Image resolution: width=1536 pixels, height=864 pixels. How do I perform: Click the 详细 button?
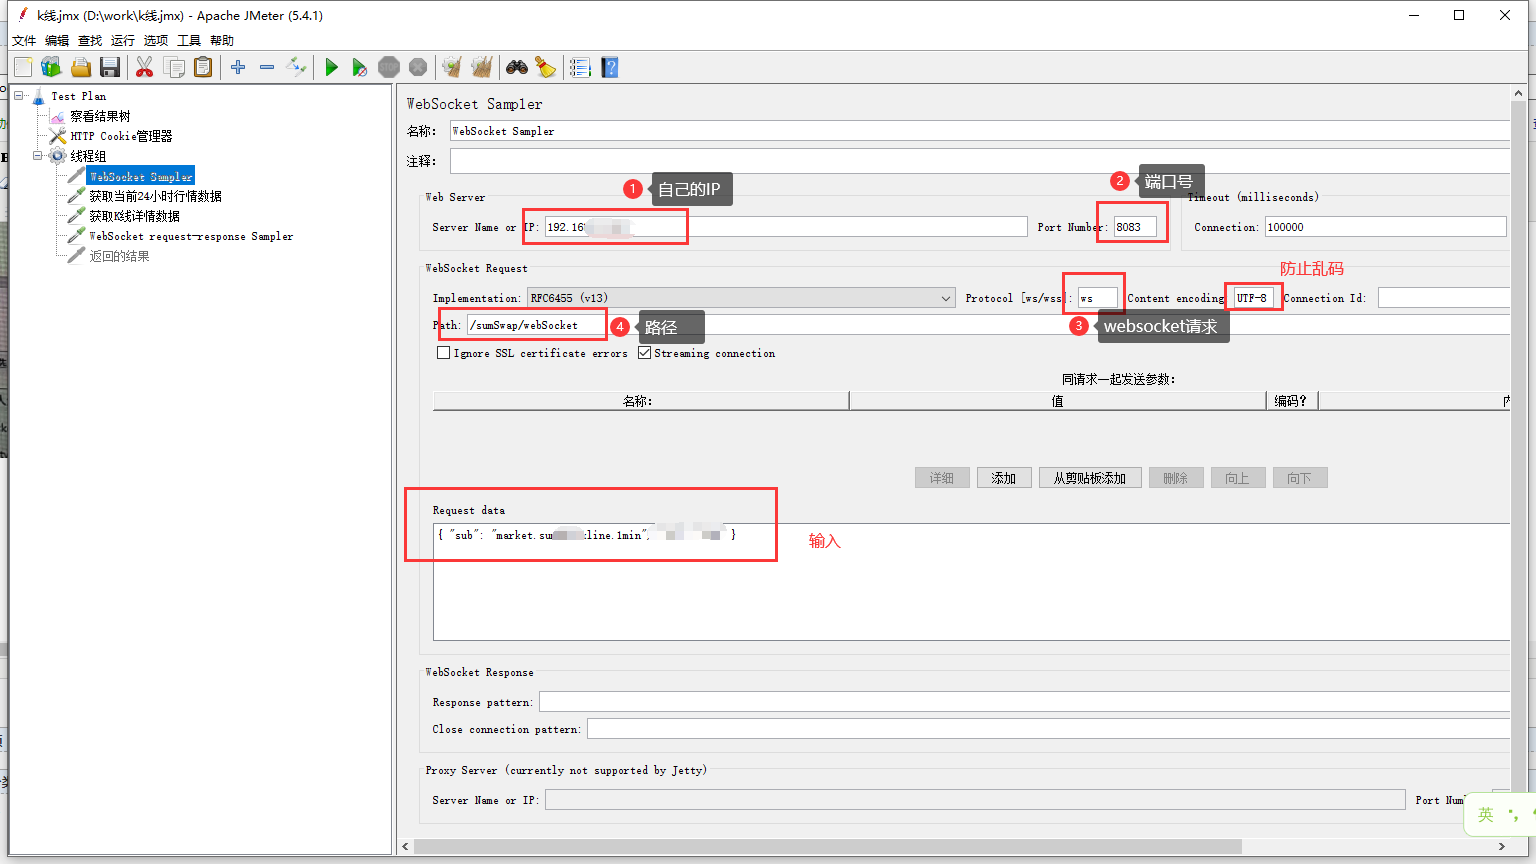click(942, 478)
